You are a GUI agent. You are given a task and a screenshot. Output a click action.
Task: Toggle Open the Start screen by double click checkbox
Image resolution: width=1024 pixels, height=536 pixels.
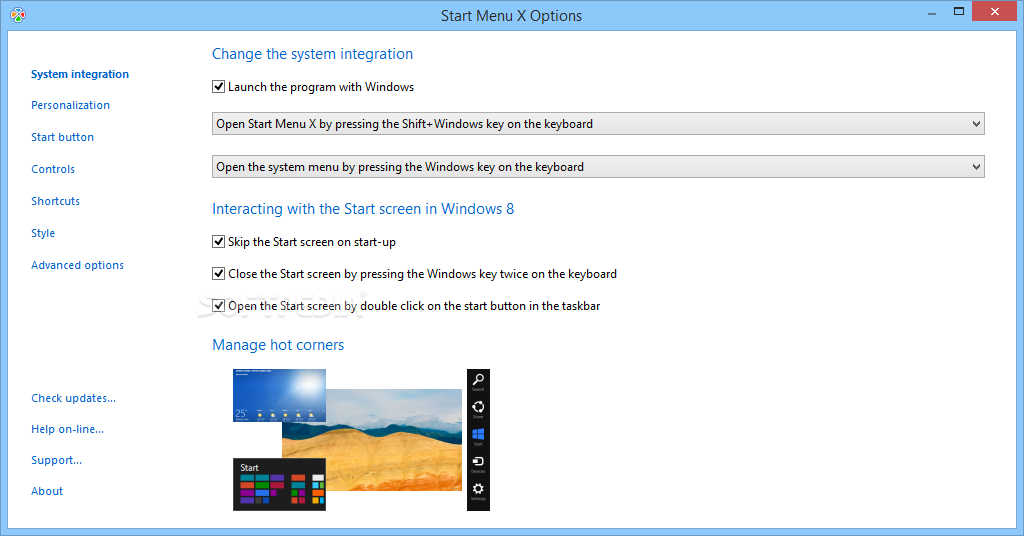click(x=218, y=306)
